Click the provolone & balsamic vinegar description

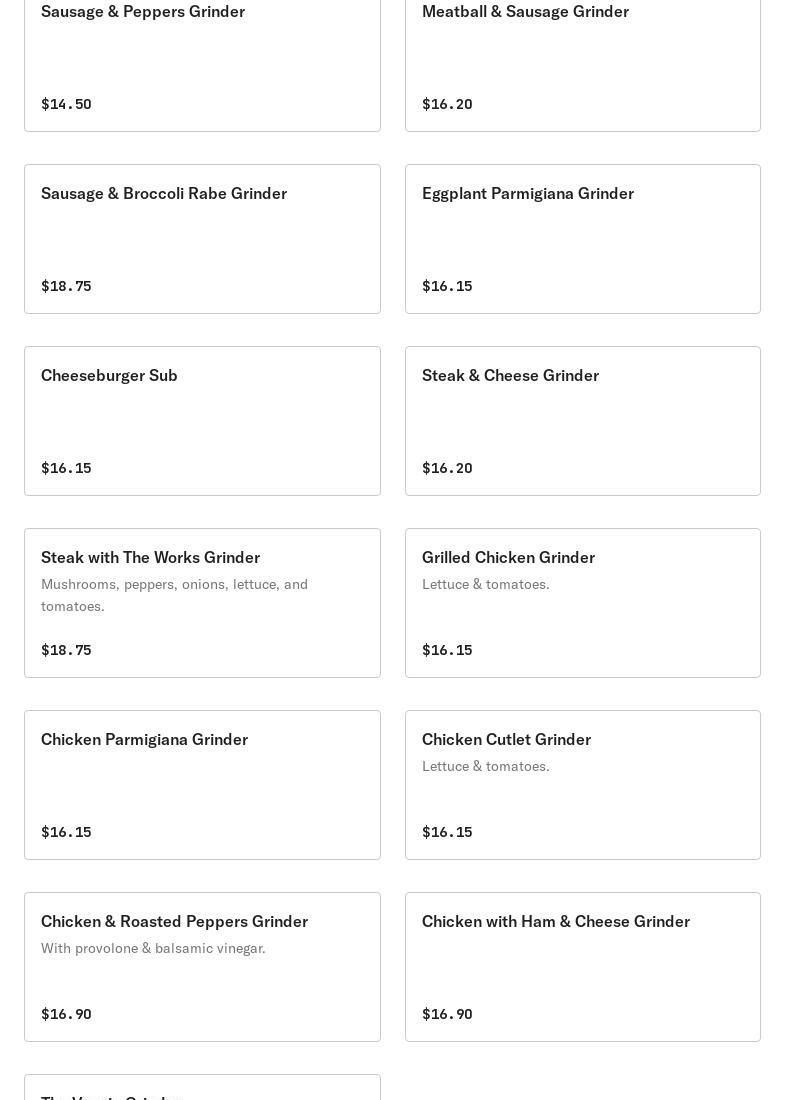[153, 948]
